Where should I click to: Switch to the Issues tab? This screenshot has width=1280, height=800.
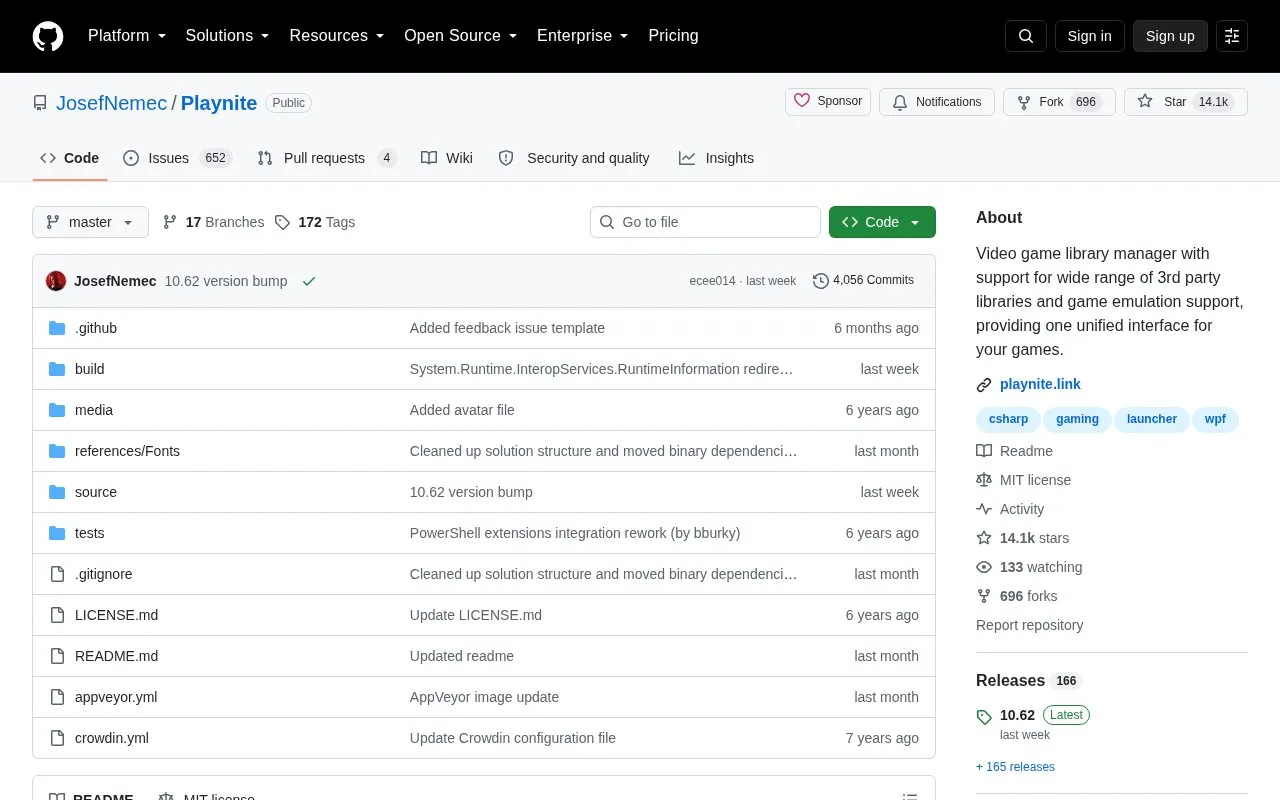click(x=178, y=158)
